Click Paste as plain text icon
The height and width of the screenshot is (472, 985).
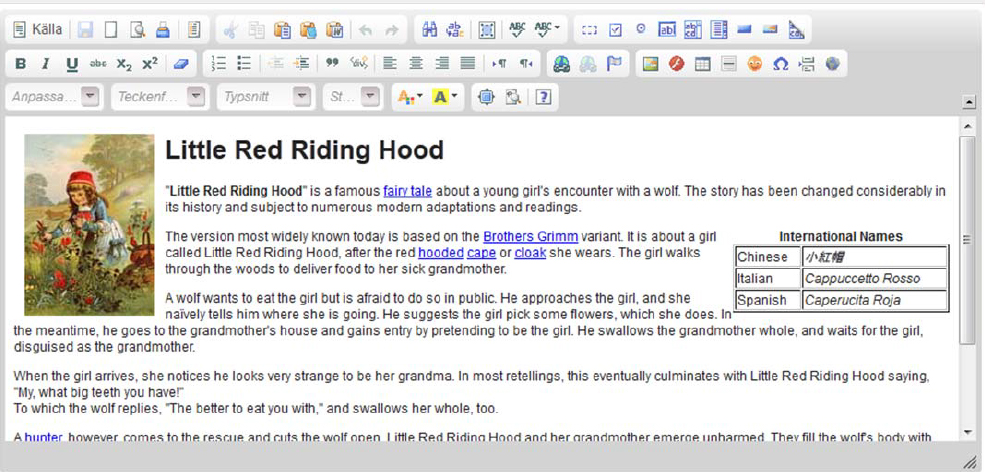(308, 30)
